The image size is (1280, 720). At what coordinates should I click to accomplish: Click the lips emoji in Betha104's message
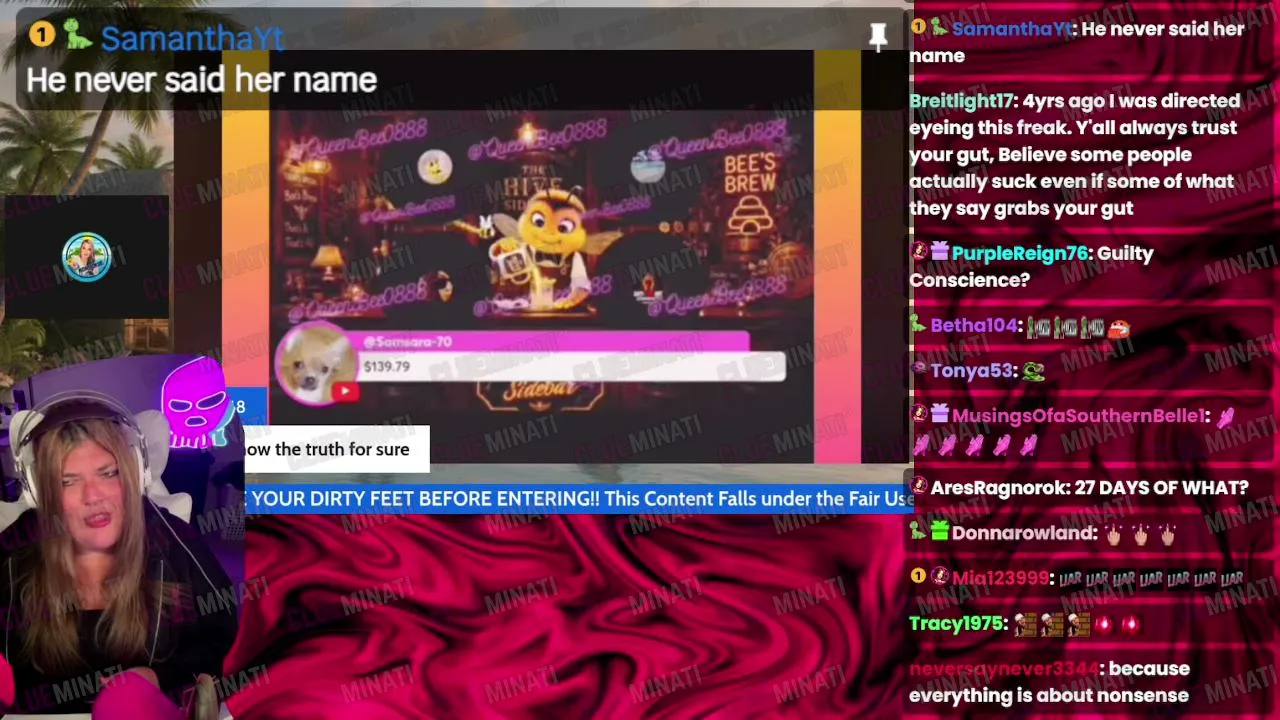pos(1118,327)
